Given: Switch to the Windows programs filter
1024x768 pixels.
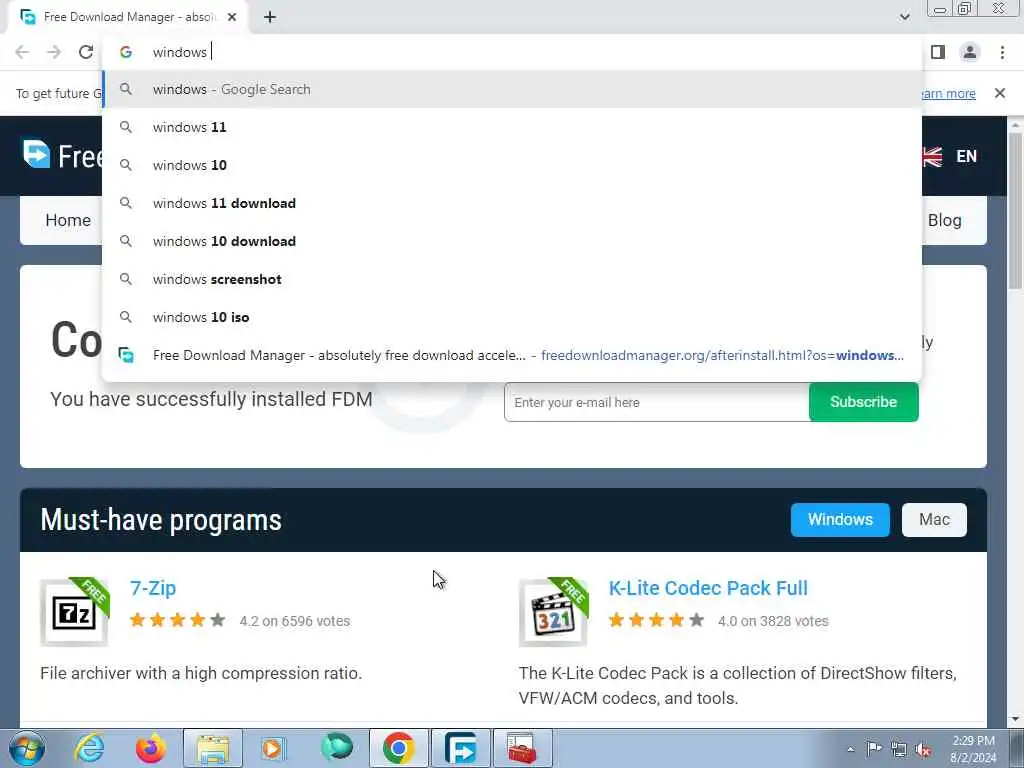Looking at the screenshot, I should 840,520.
